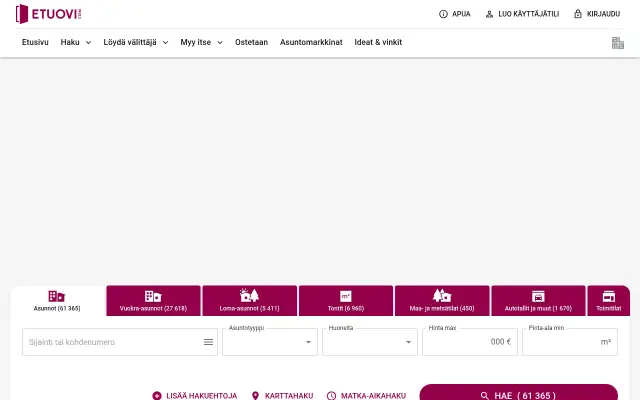This screenshot has height=400, width=640.
Task: Focus the Sijainti tai kohdenumero field
Action: 120,342
